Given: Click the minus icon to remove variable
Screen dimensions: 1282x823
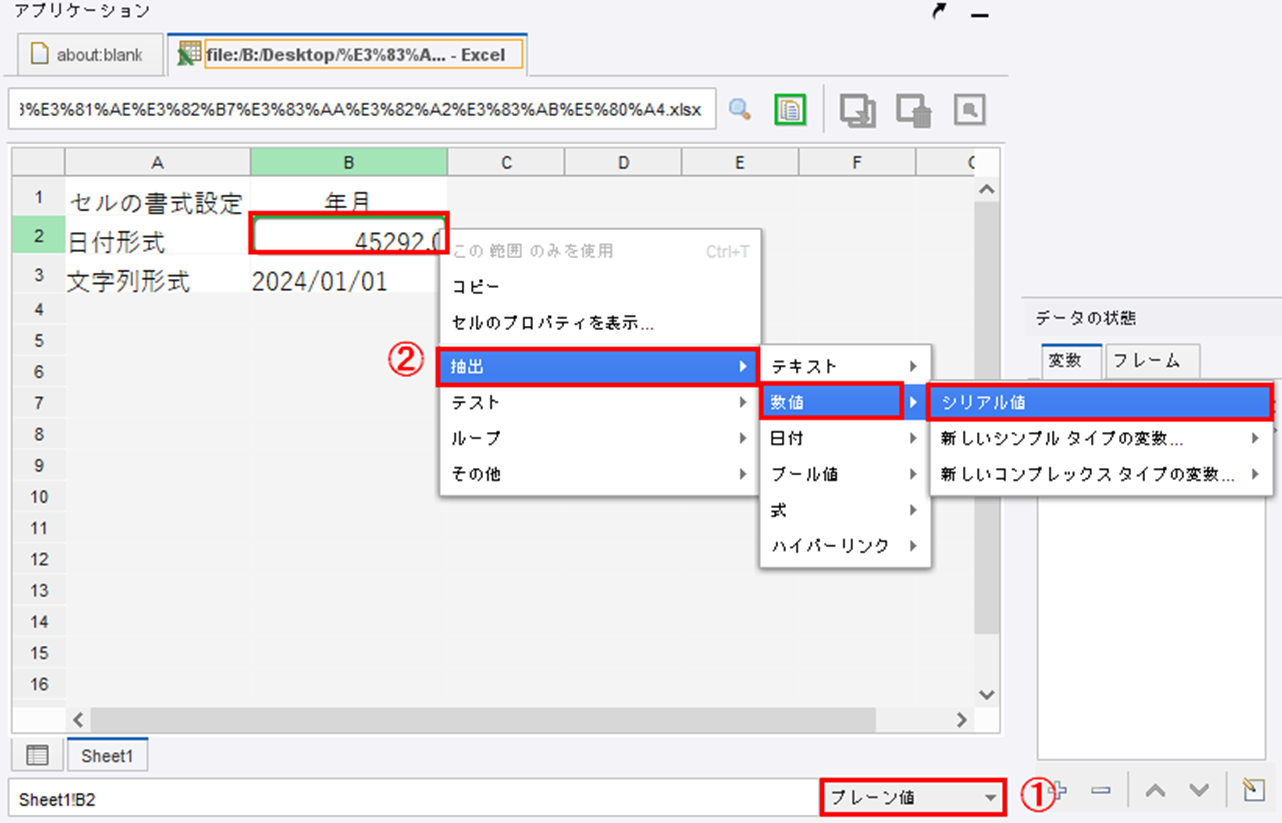Looking at the screenshot, I should (1101, 791).
